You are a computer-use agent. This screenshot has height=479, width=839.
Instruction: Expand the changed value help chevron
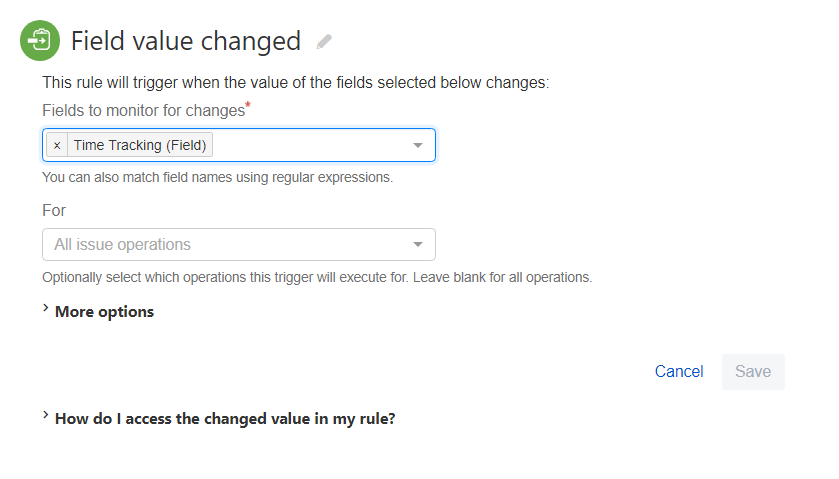click(46, 417)
